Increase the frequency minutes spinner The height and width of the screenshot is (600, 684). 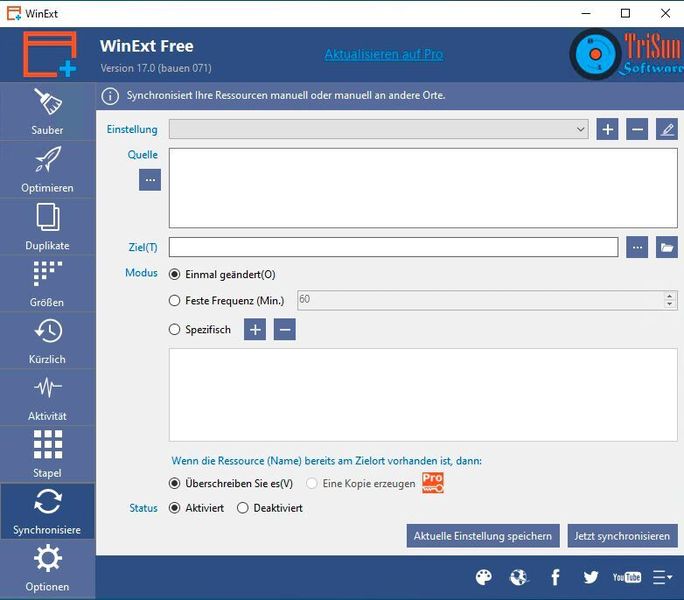pos(670,296)
